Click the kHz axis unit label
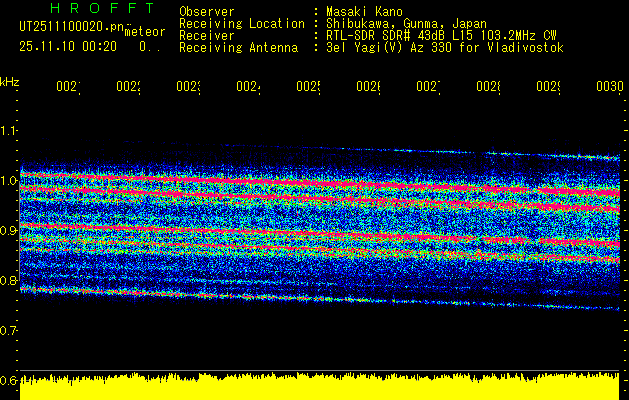This screenshot has width=629, height=400. [10, 82]
